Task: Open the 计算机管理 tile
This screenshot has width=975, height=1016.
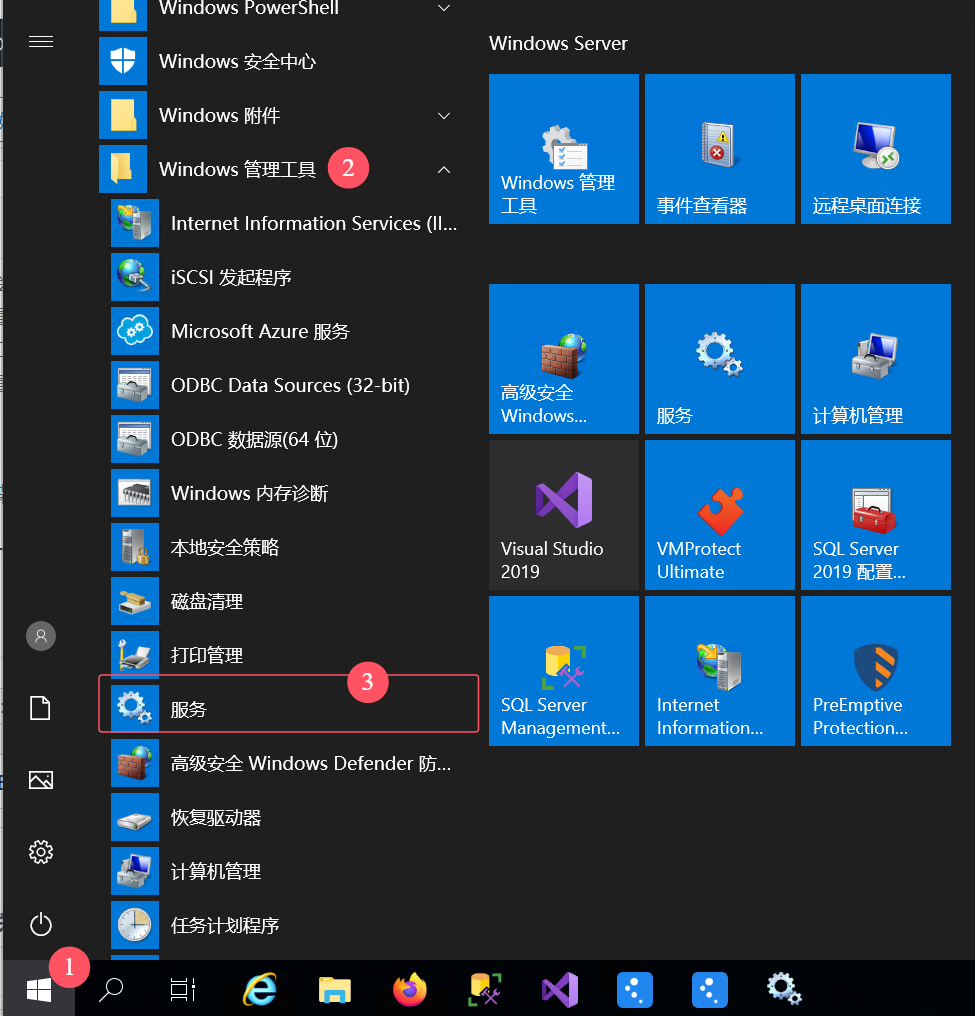Action: [876, 359]
